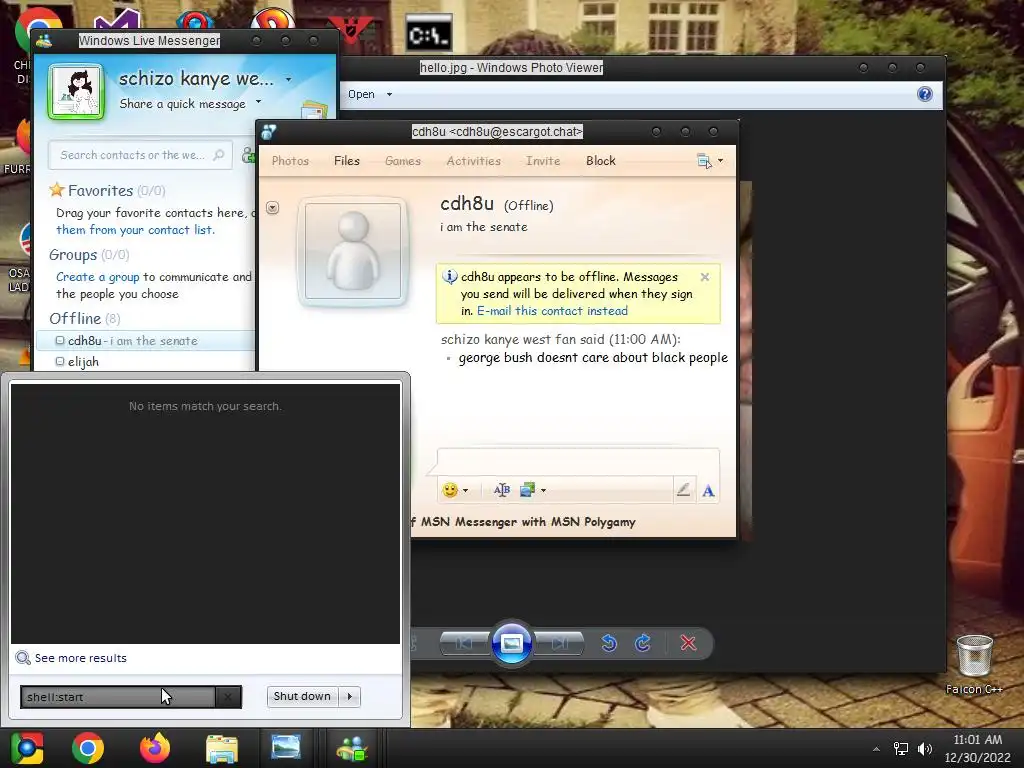Viewport: 1024px width, 768px height.
Task: Click the Shut down button
Action: point(302,696)
